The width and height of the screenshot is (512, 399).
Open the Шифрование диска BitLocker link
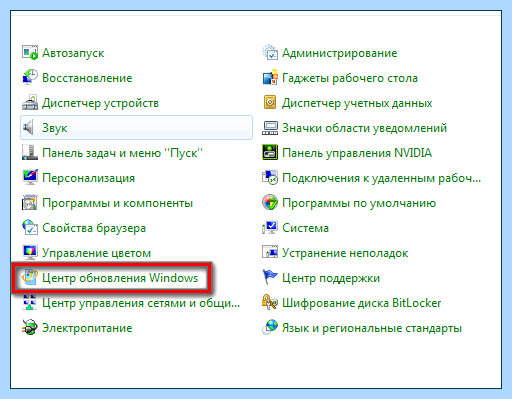click(x=362, y=303)
